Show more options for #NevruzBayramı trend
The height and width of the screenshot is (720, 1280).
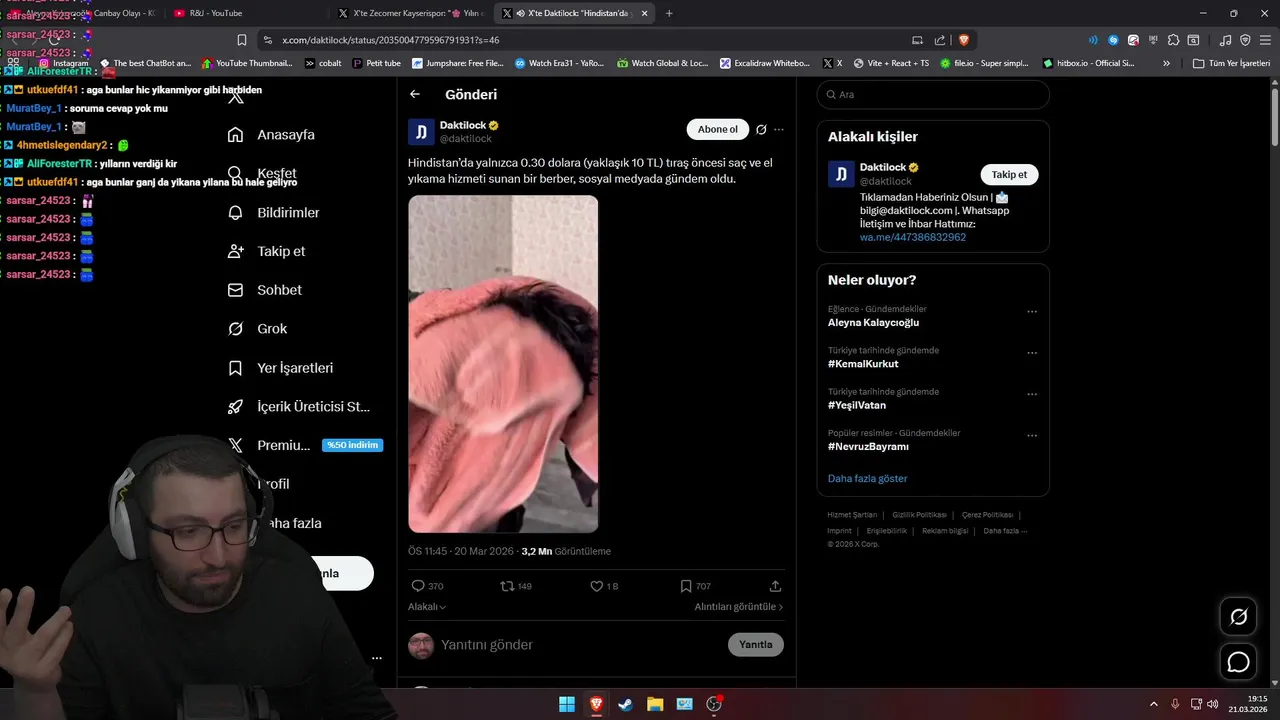point(1032,436)
